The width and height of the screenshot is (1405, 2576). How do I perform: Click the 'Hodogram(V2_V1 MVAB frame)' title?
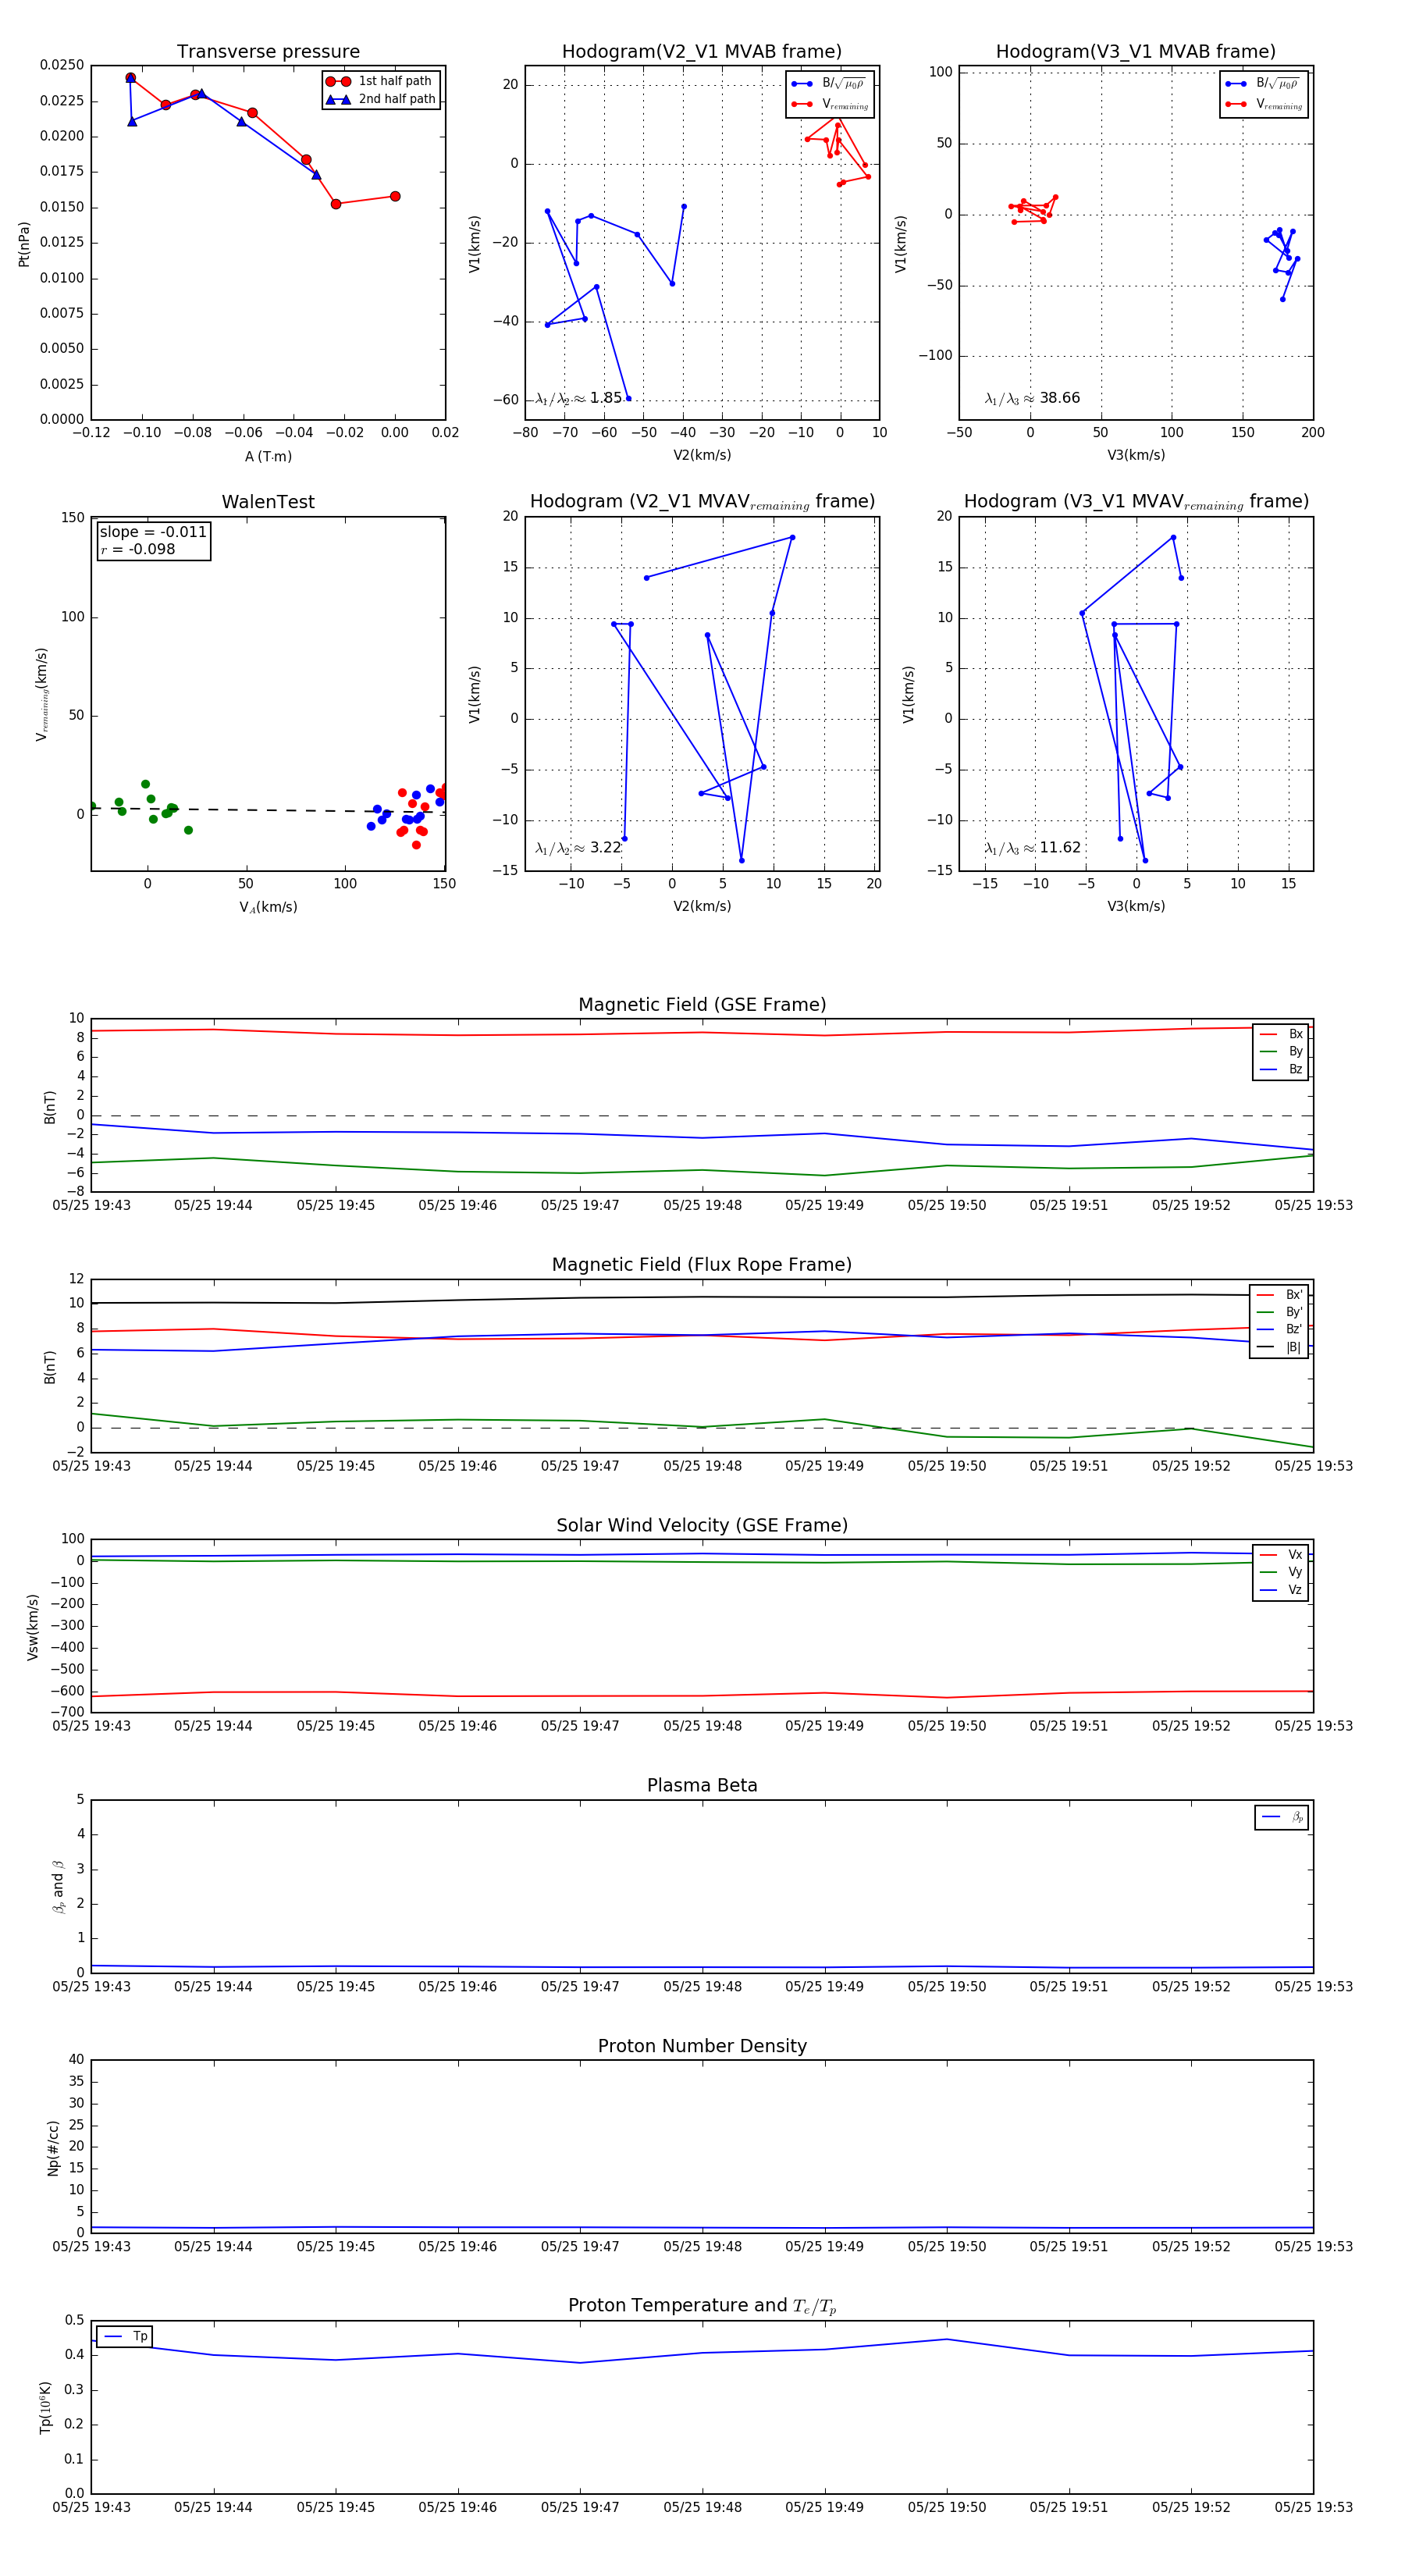point(702,52)
